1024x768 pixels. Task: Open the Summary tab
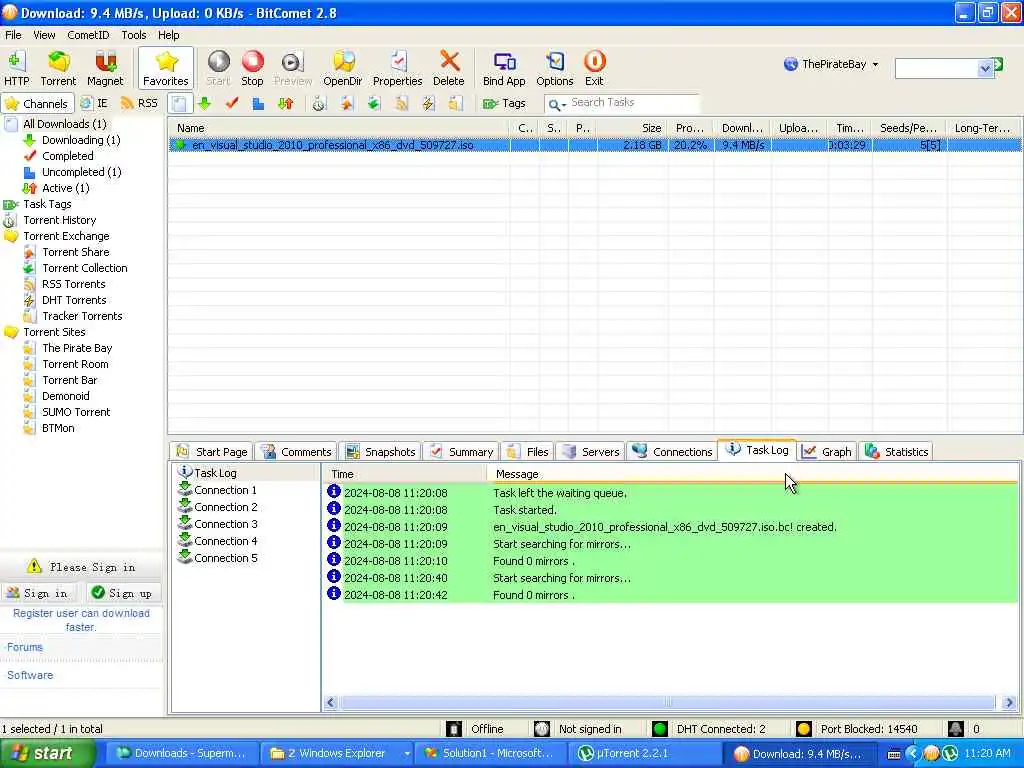point(461,451)
